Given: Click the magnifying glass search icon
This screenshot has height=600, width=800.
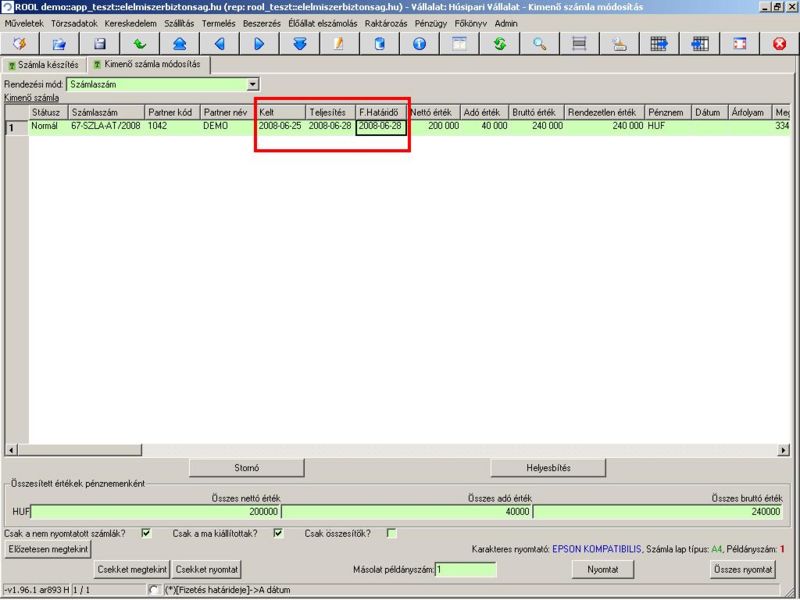Looking at the screenshot, I should tap(539, 44).
